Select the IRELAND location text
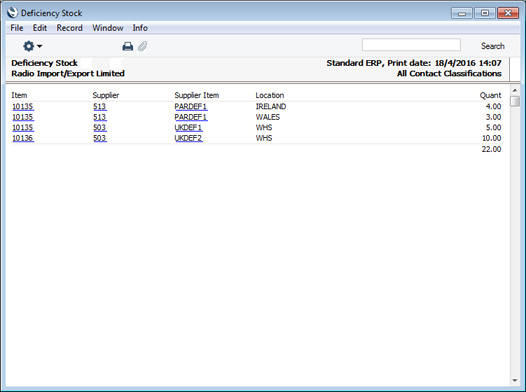The image size is (526, 392). pyautogui.click(x=271, y=106)
